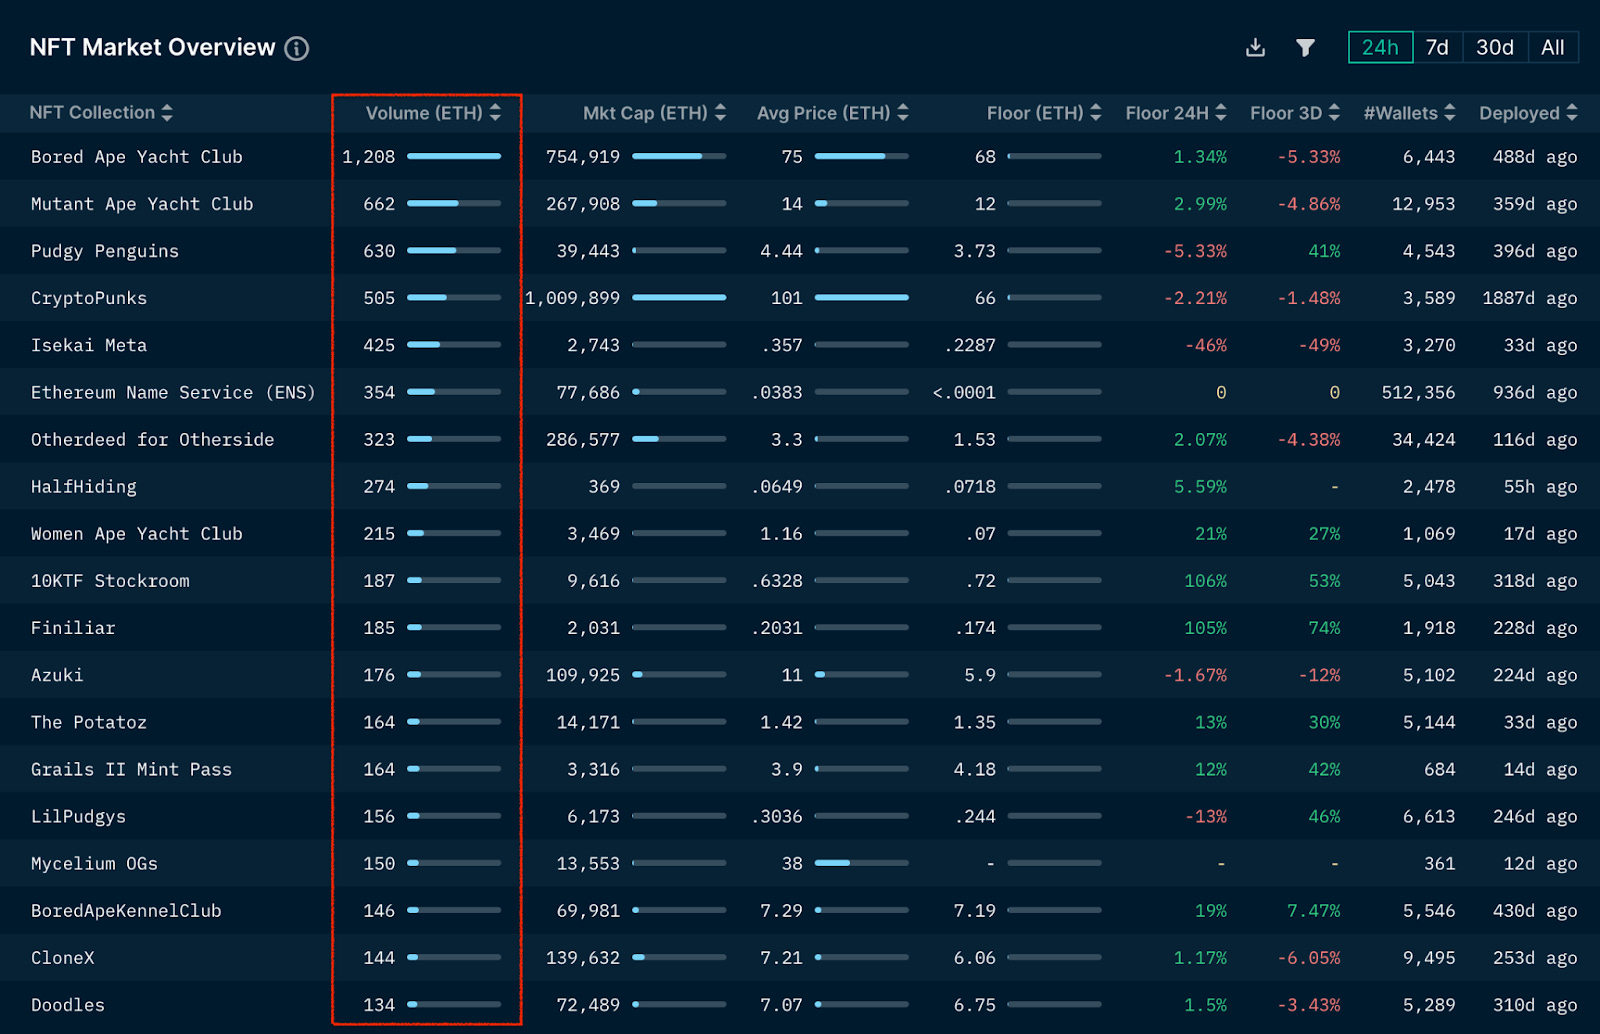1600x1034 pixels.
Task: Click Otherdeed for Otherside row name
Action: pyautogui.click(x=152, y=439)
